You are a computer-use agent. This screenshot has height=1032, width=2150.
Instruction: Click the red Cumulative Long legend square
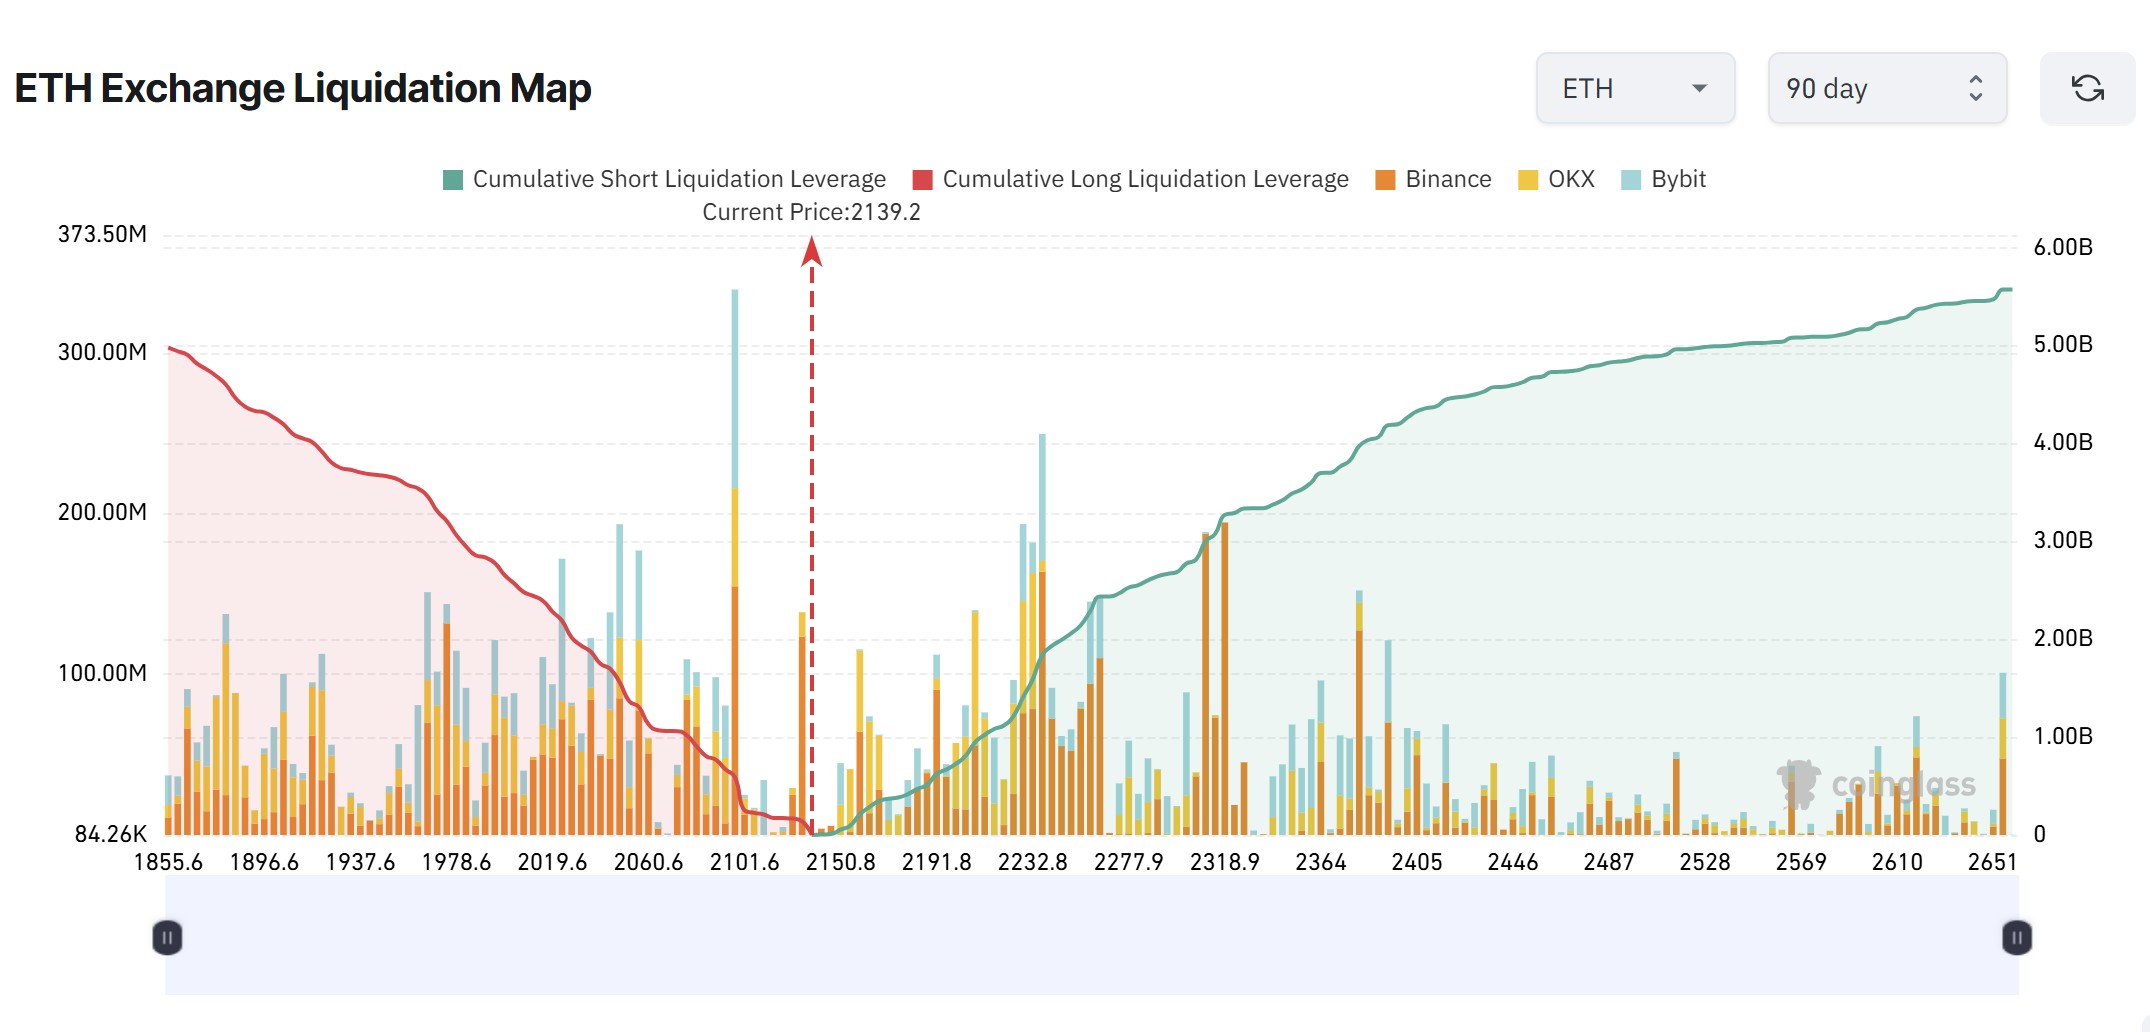[921, 179]
